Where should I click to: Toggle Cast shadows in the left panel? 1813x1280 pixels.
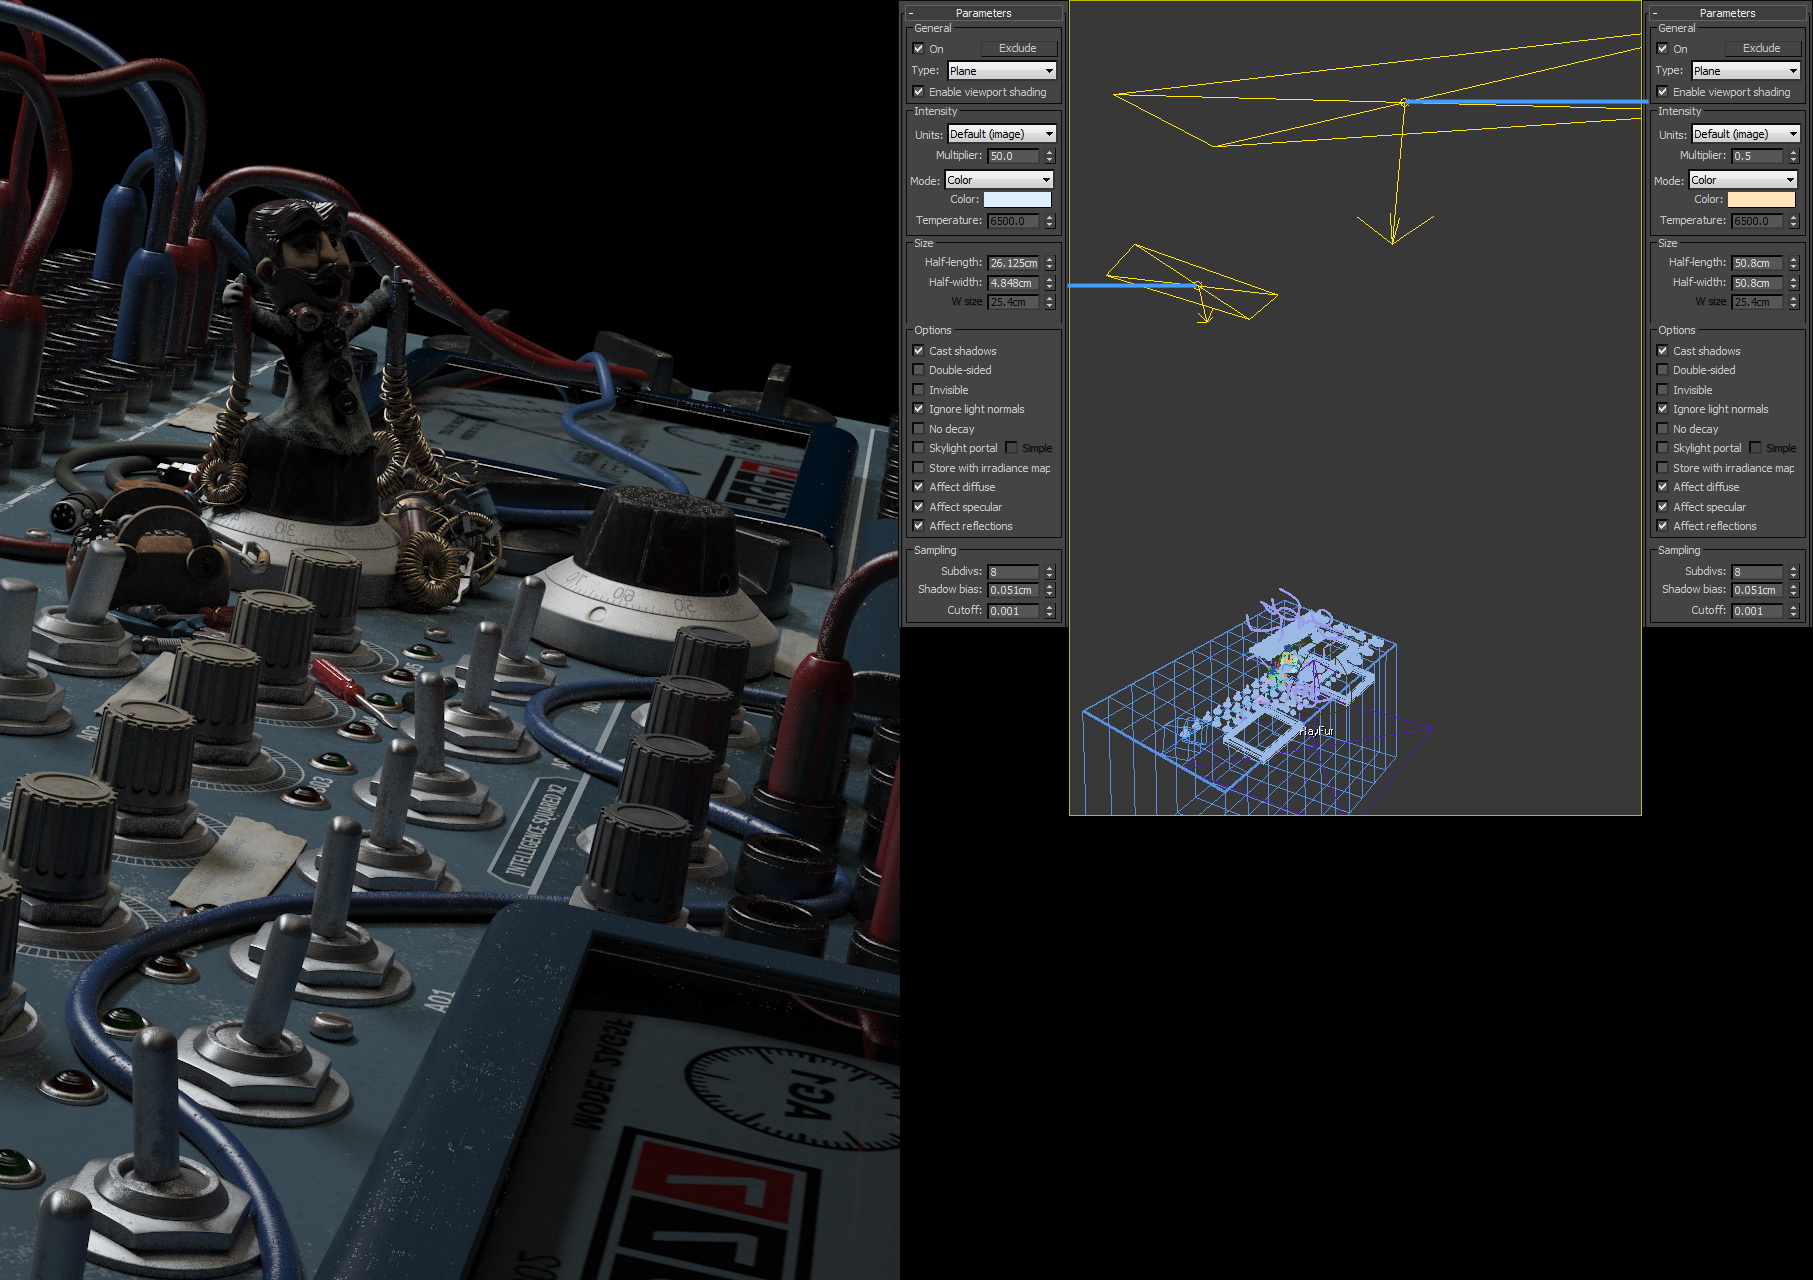pos(919,351)
